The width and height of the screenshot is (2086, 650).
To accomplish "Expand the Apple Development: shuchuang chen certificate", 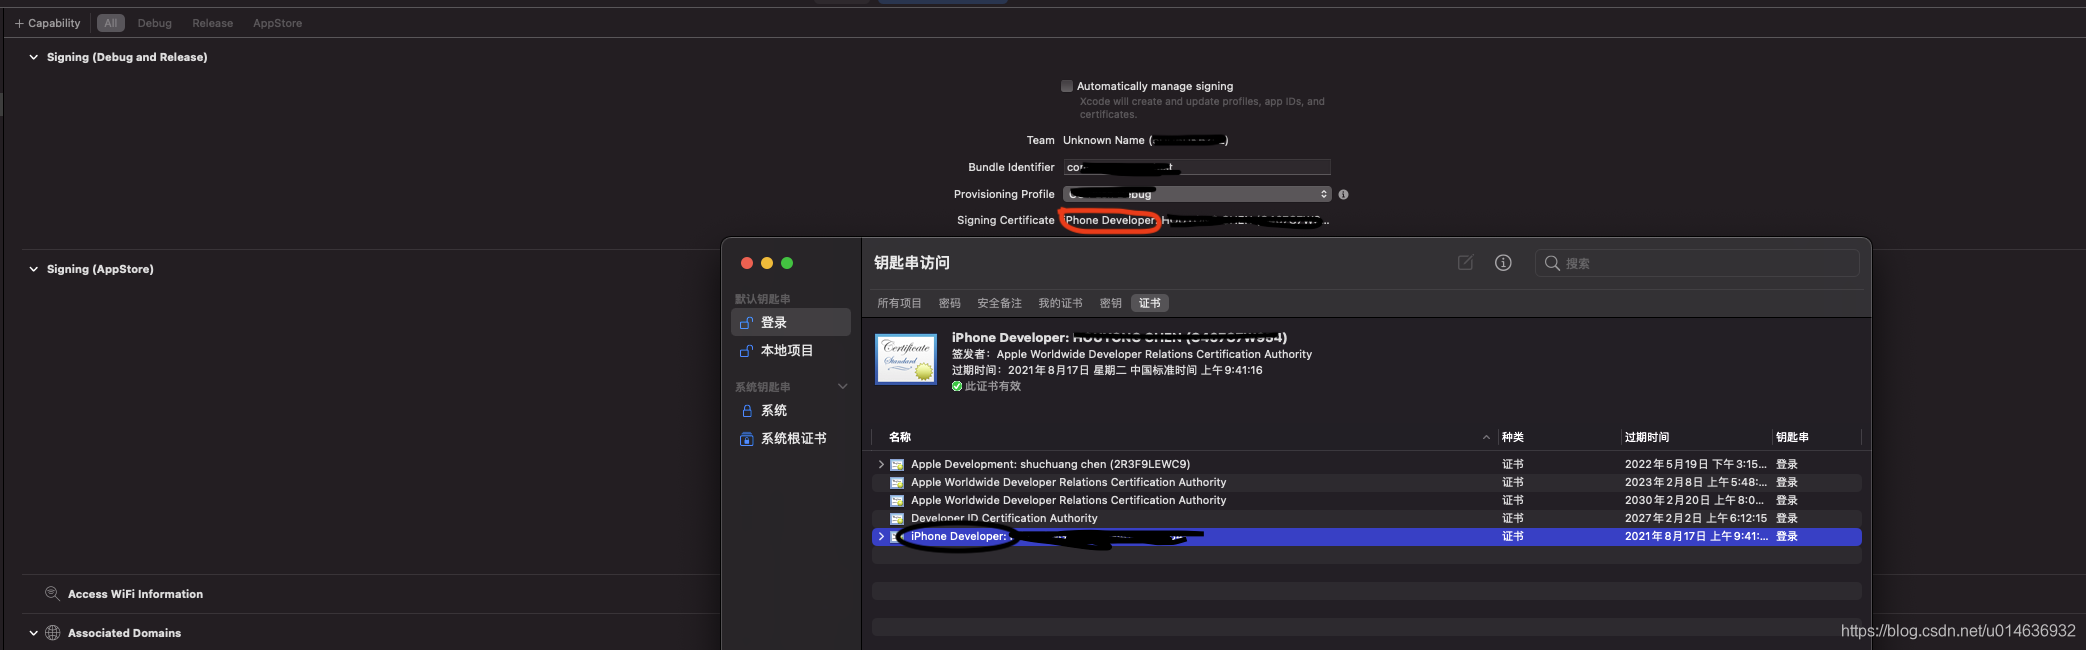I will (881, 464).
